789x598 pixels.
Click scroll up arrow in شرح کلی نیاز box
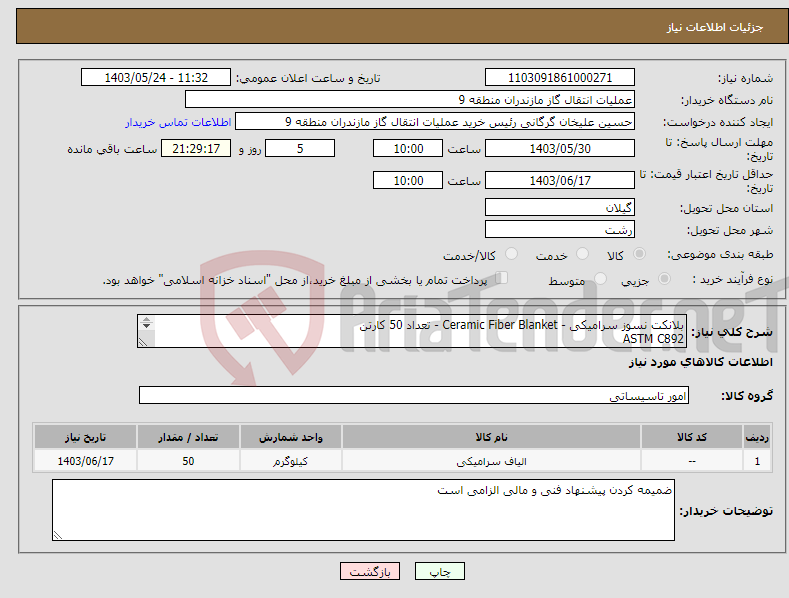[146, 320]
